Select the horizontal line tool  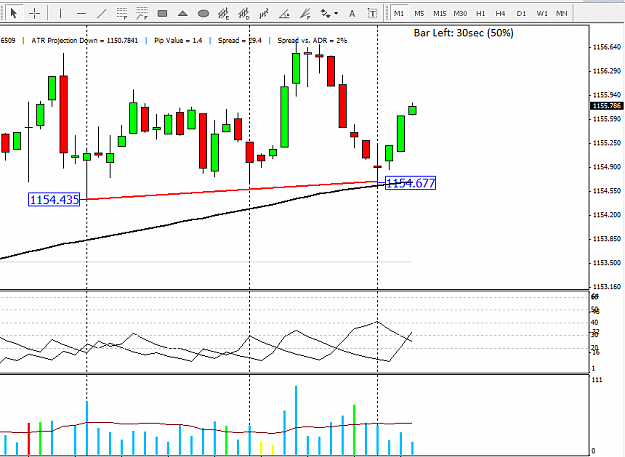click(x=81, y=14)
